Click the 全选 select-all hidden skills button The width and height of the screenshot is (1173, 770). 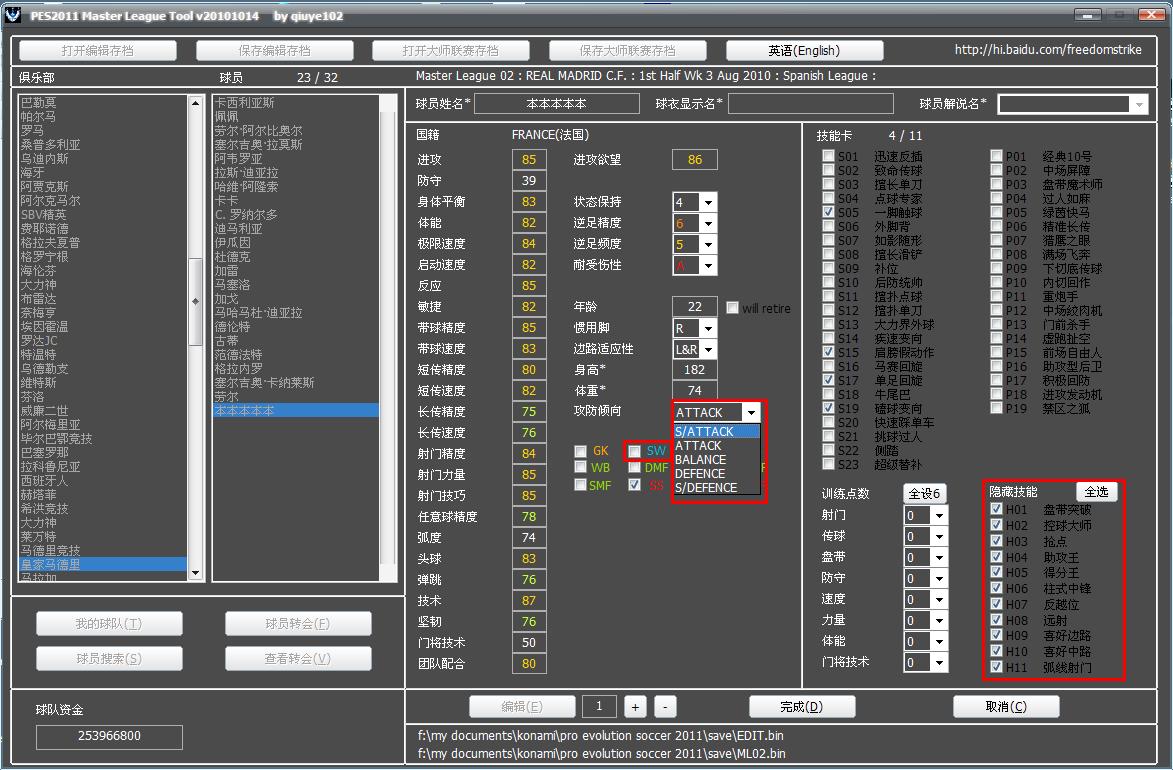(x=1096, y=492)
